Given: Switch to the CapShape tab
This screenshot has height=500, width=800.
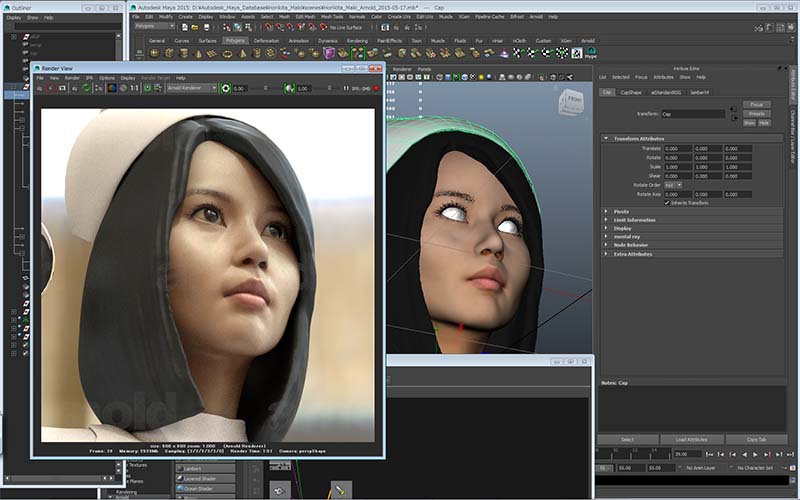Looking at the screenshot, I should click(631, 92).
